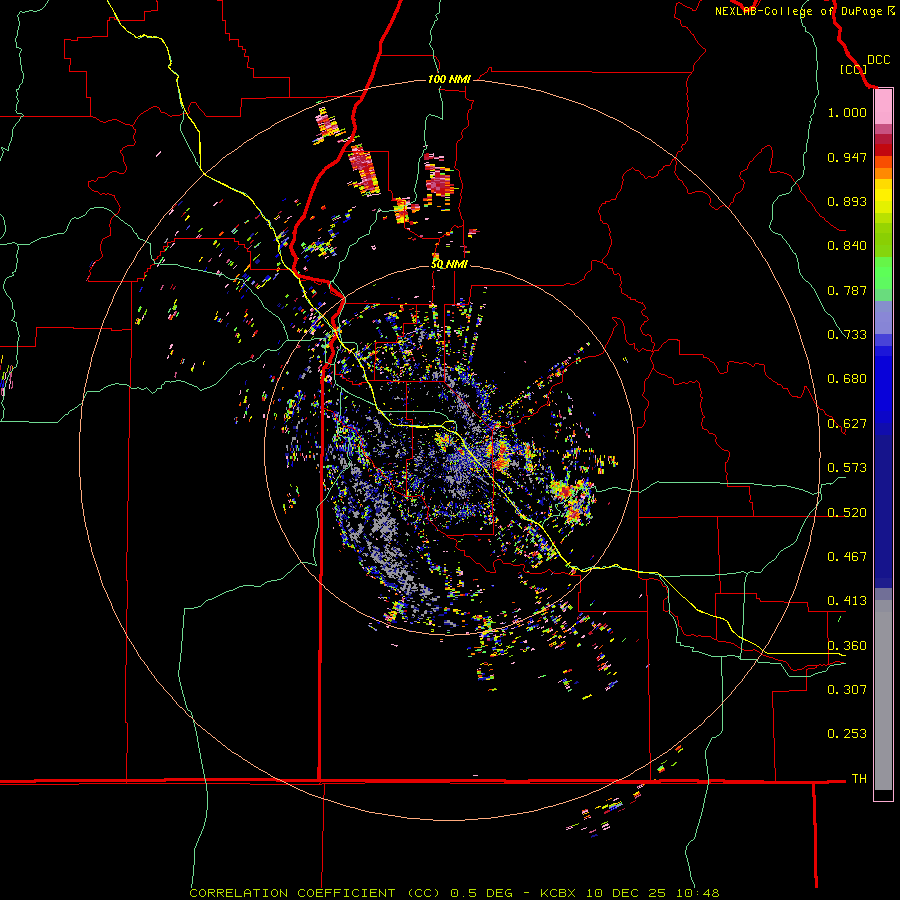Click the 100 NMI range ring label
Image resolution: width=900 pixels, height=900 pixels.
(449, 79)
